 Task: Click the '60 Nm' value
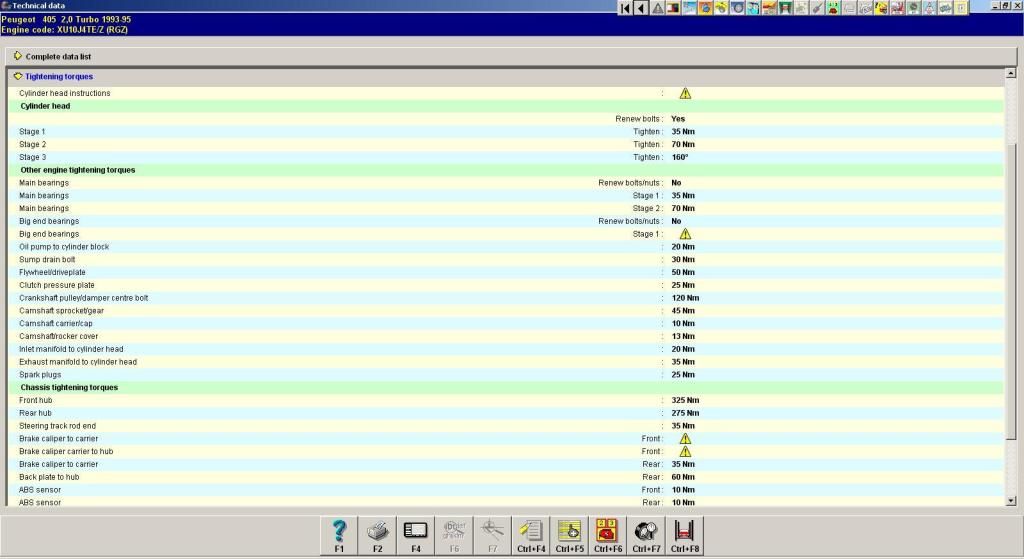(x=683, y=477)
